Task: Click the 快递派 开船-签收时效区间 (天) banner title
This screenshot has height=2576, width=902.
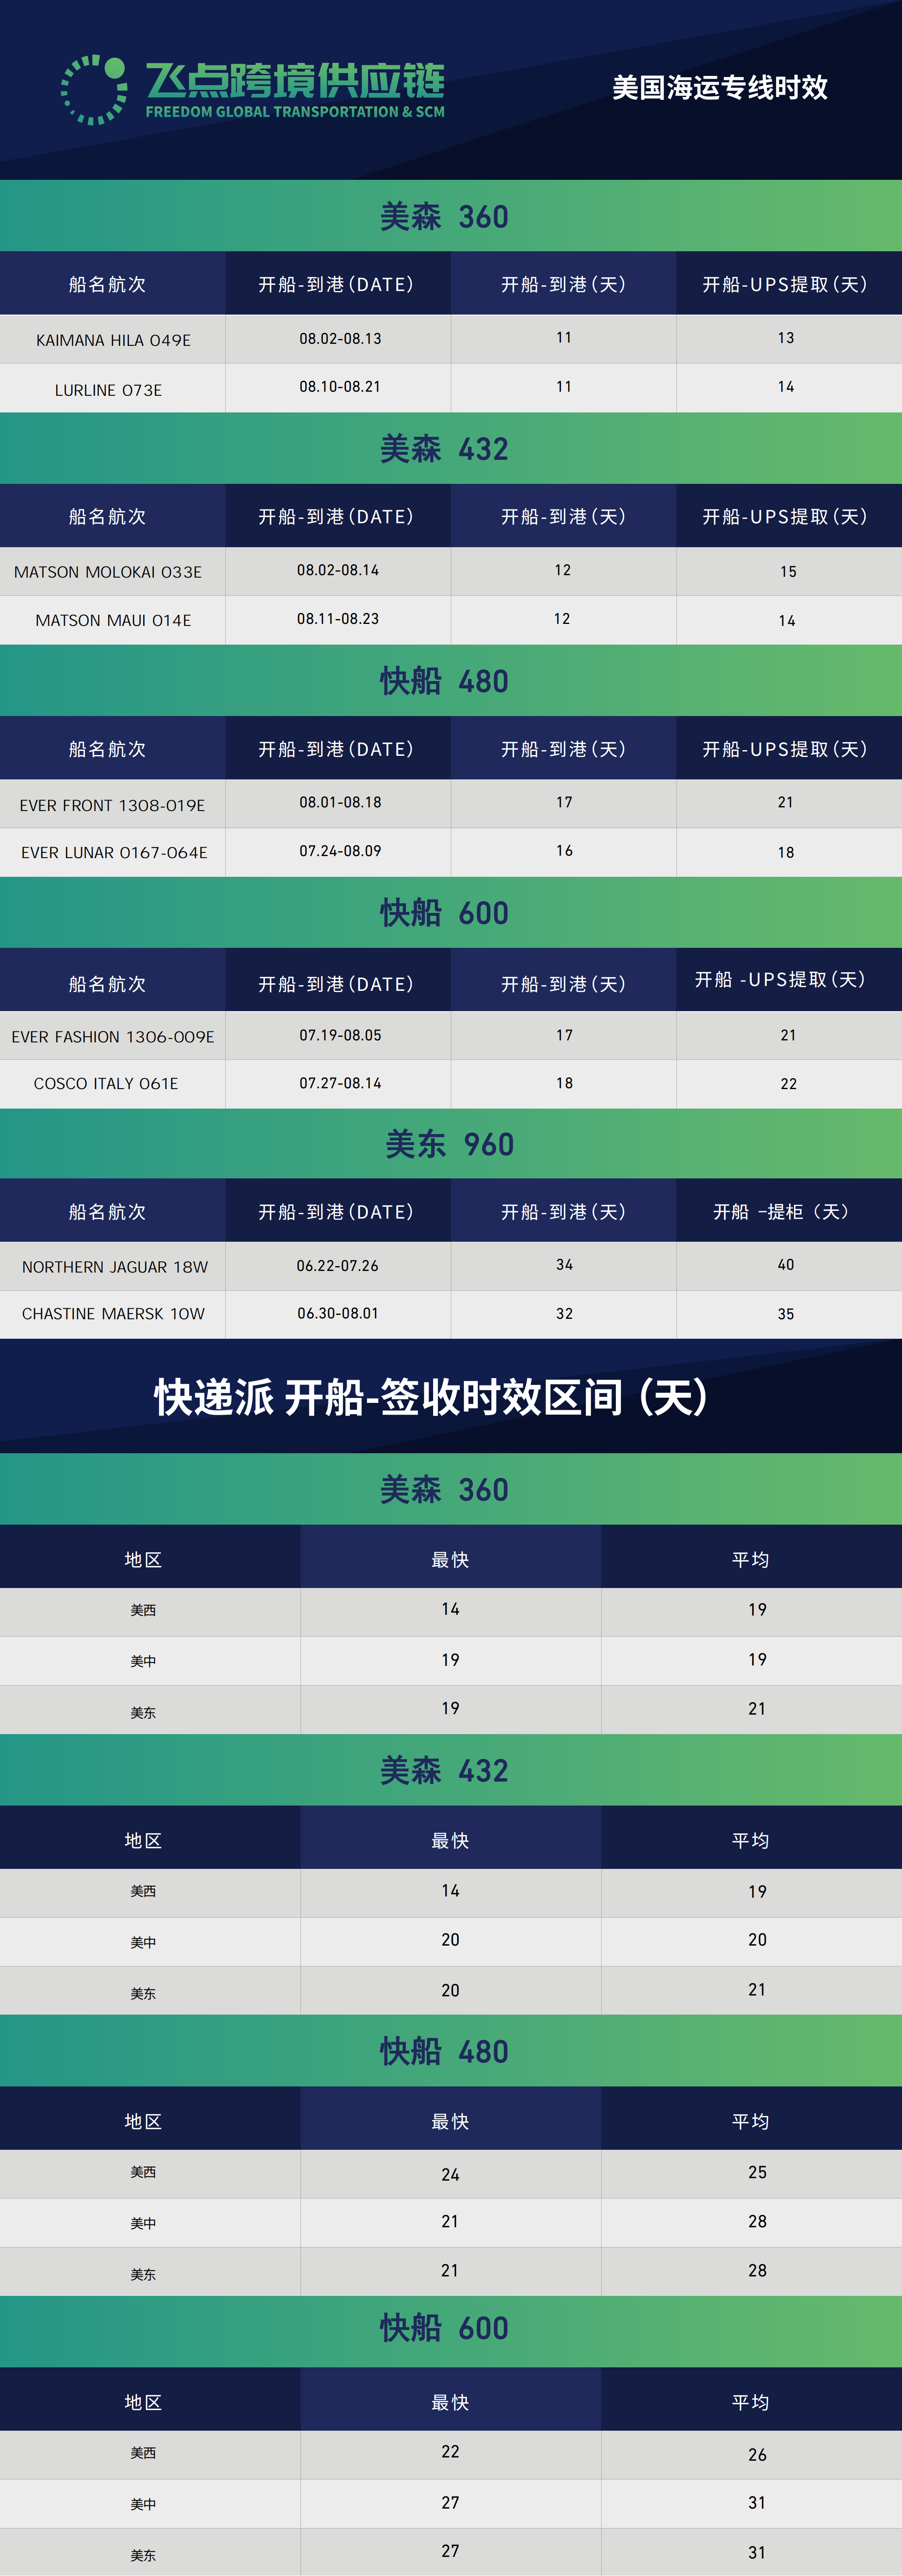Action: pos(432,1397)
